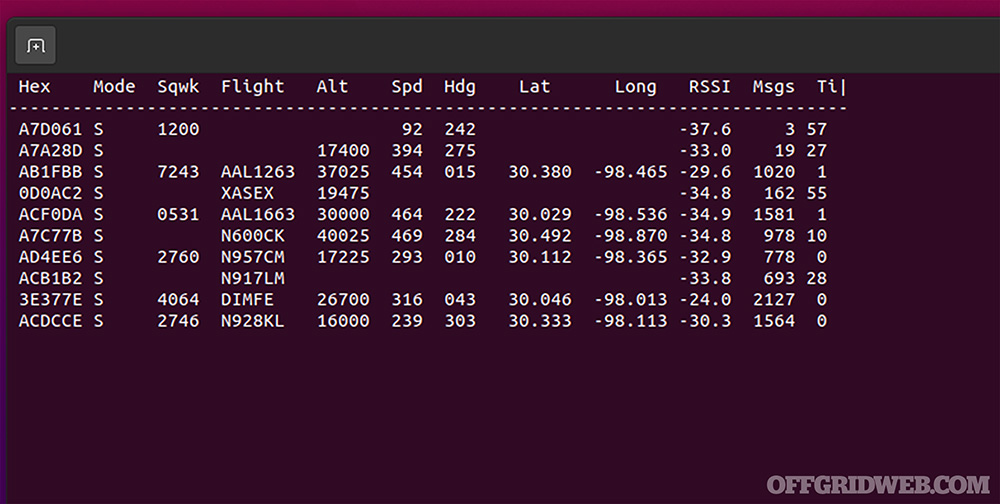Click the Flight column header
This screenshot has width=1000, height=504.
click(x=252, y=87)
